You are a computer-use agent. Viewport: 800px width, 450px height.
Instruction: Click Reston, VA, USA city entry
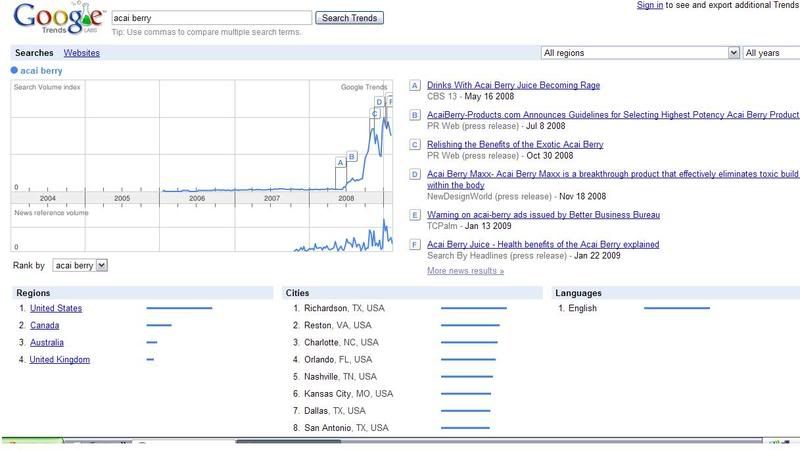click(x=338, y=326)
